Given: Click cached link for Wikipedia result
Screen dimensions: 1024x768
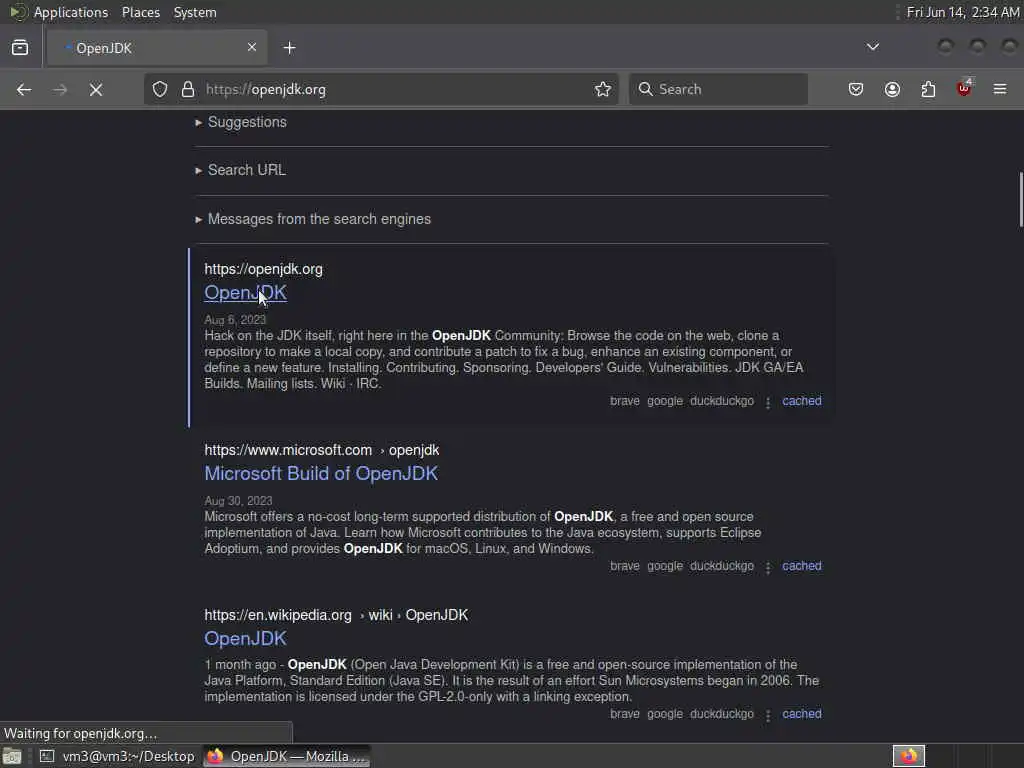Looking at the screenshot, I should click(802, 714).
